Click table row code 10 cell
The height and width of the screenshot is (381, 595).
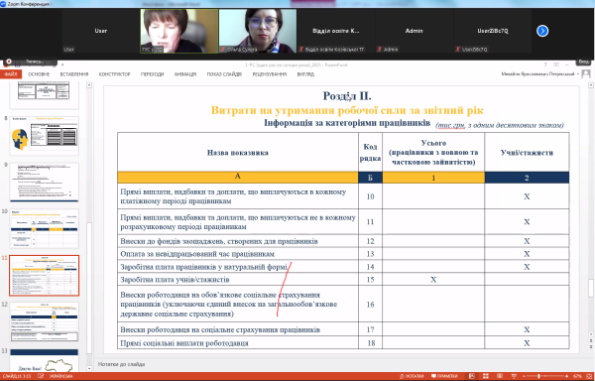[x=370, y=196]
